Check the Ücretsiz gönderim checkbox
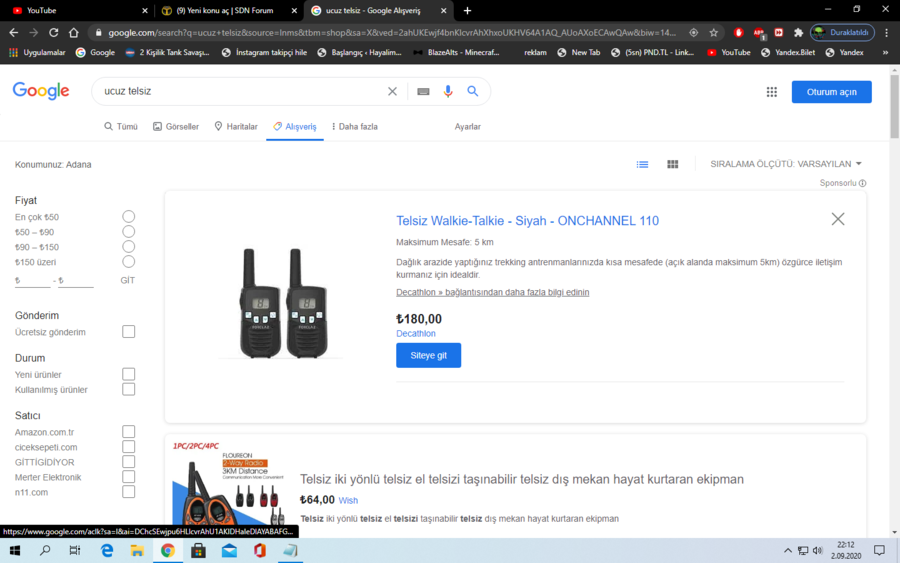The image size is (900, 563). pos(129,332)
